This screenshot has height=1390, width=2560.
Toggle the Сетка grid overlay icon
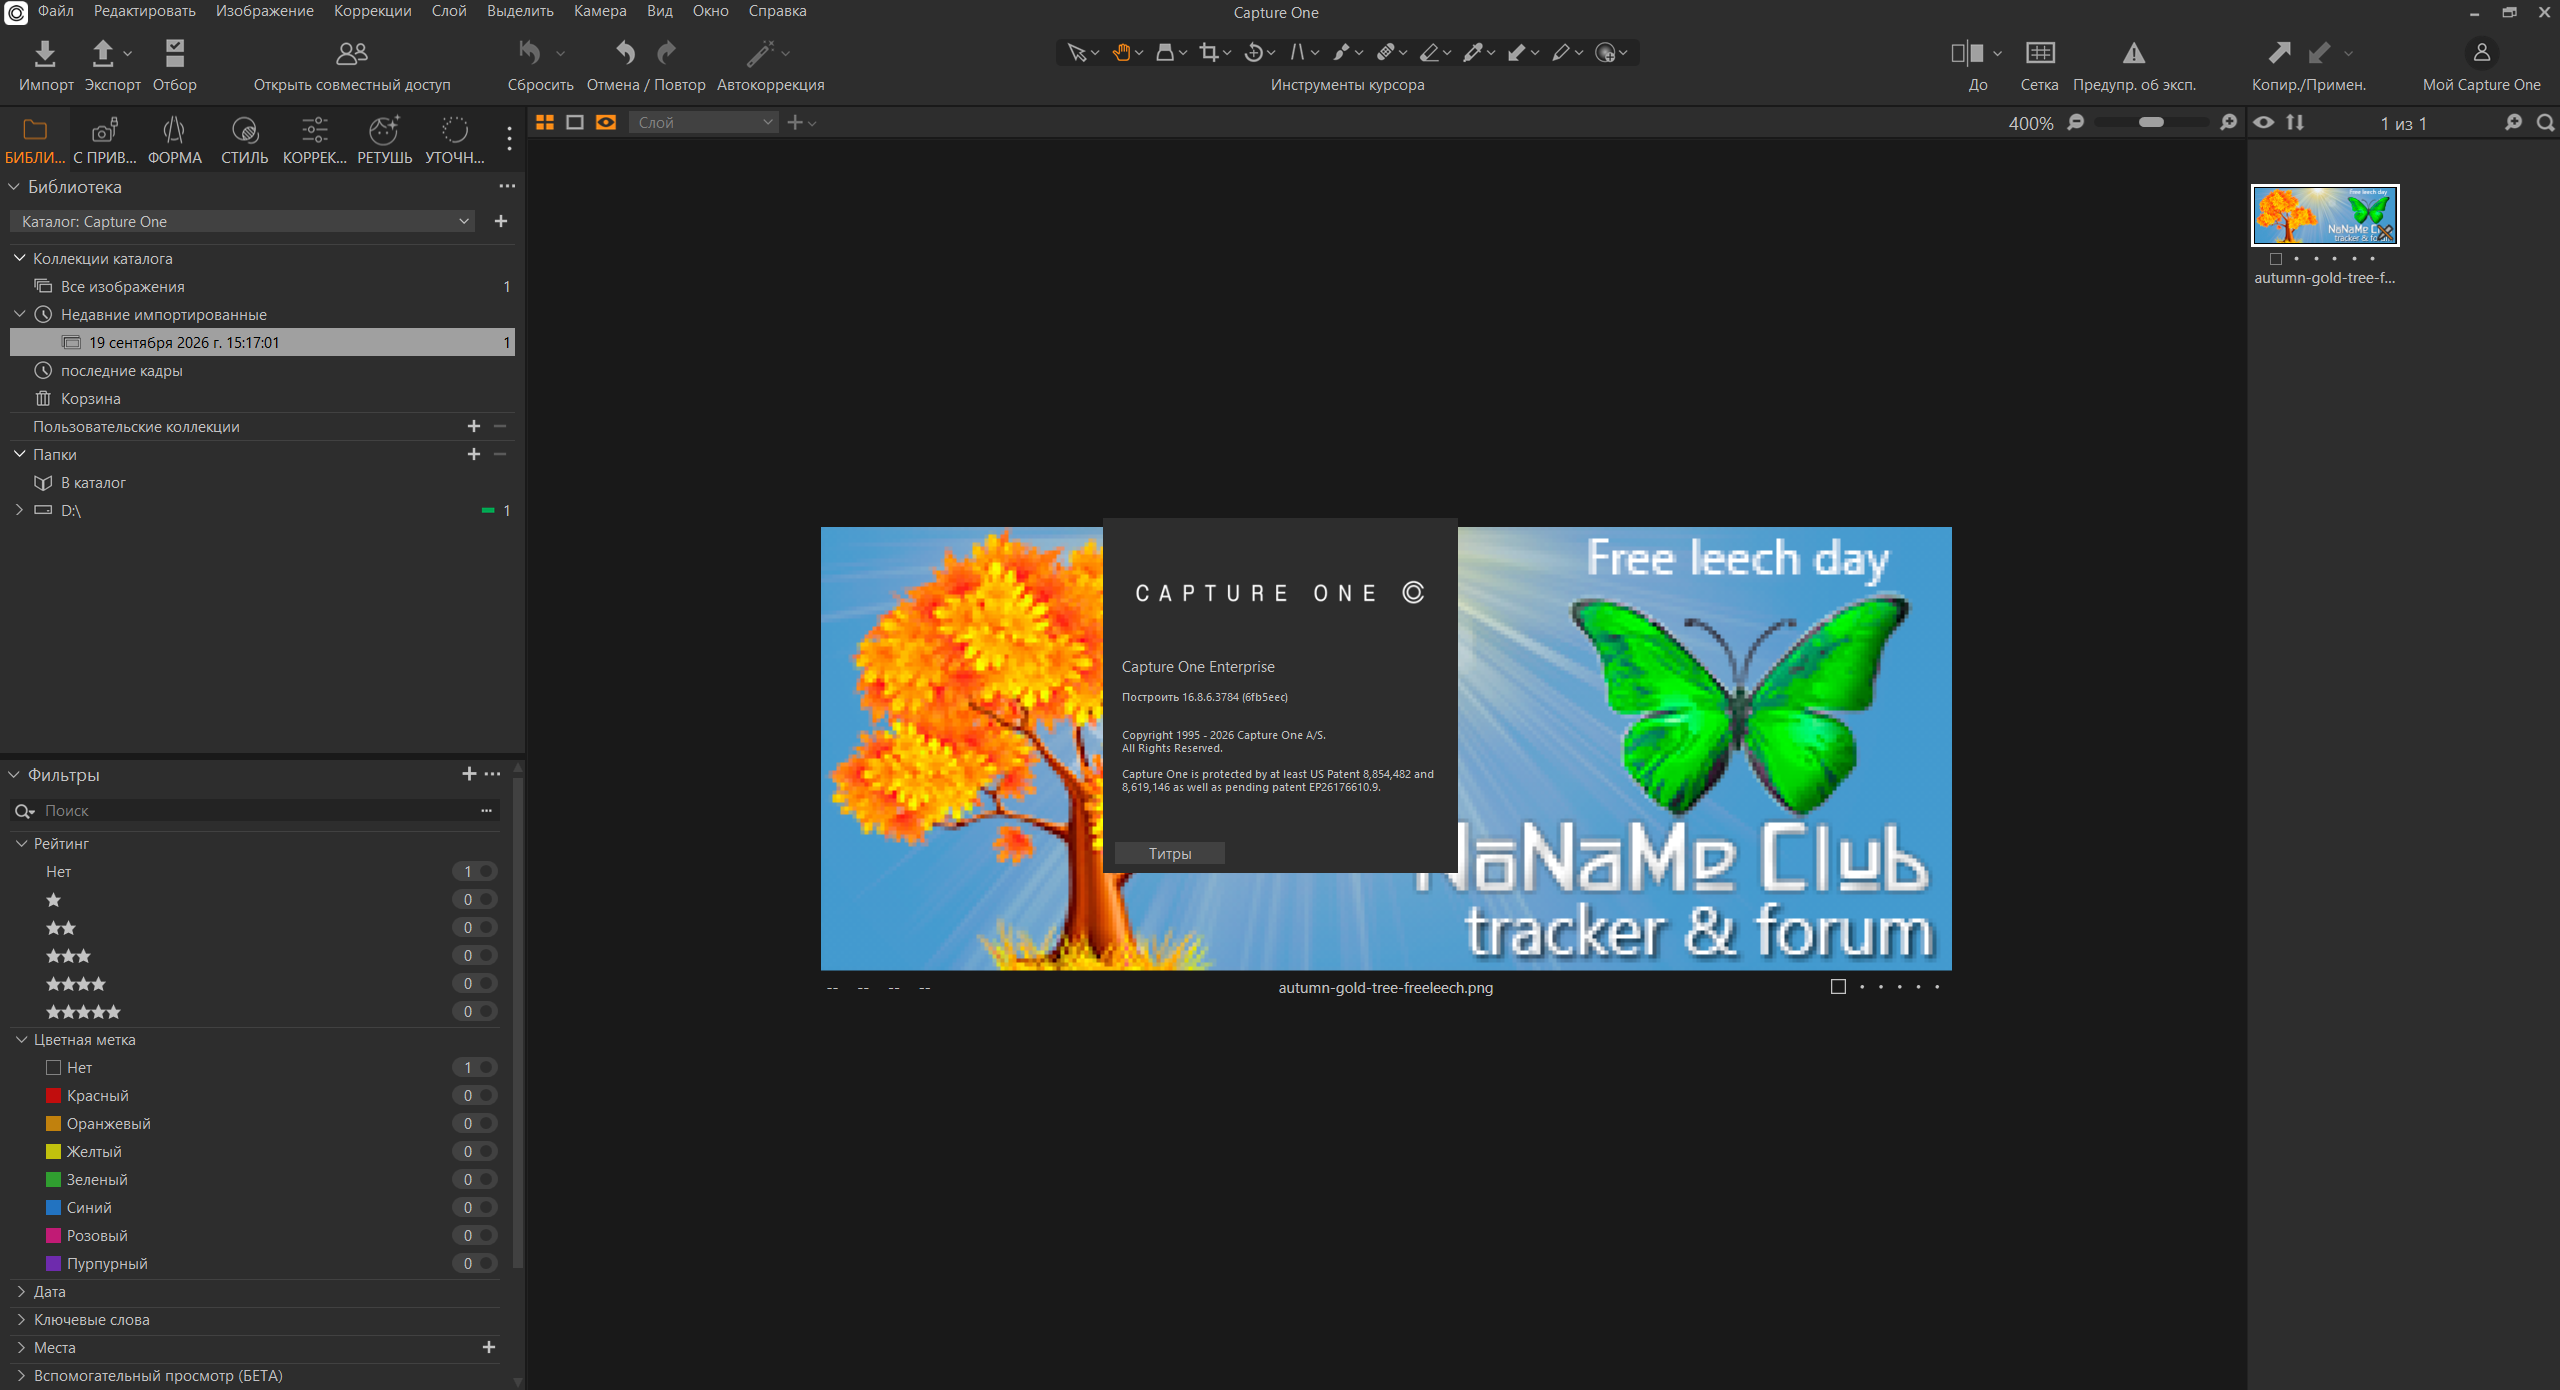click(x=2039, y=53)
